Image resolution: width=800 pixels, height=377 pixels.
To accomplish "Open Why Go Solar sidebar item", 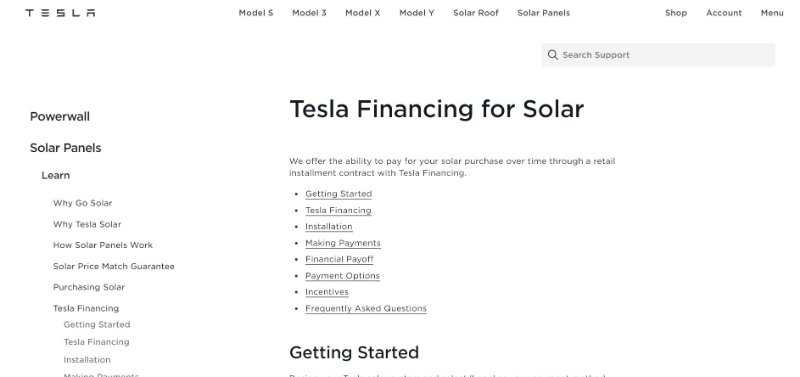I will [82, 203].
